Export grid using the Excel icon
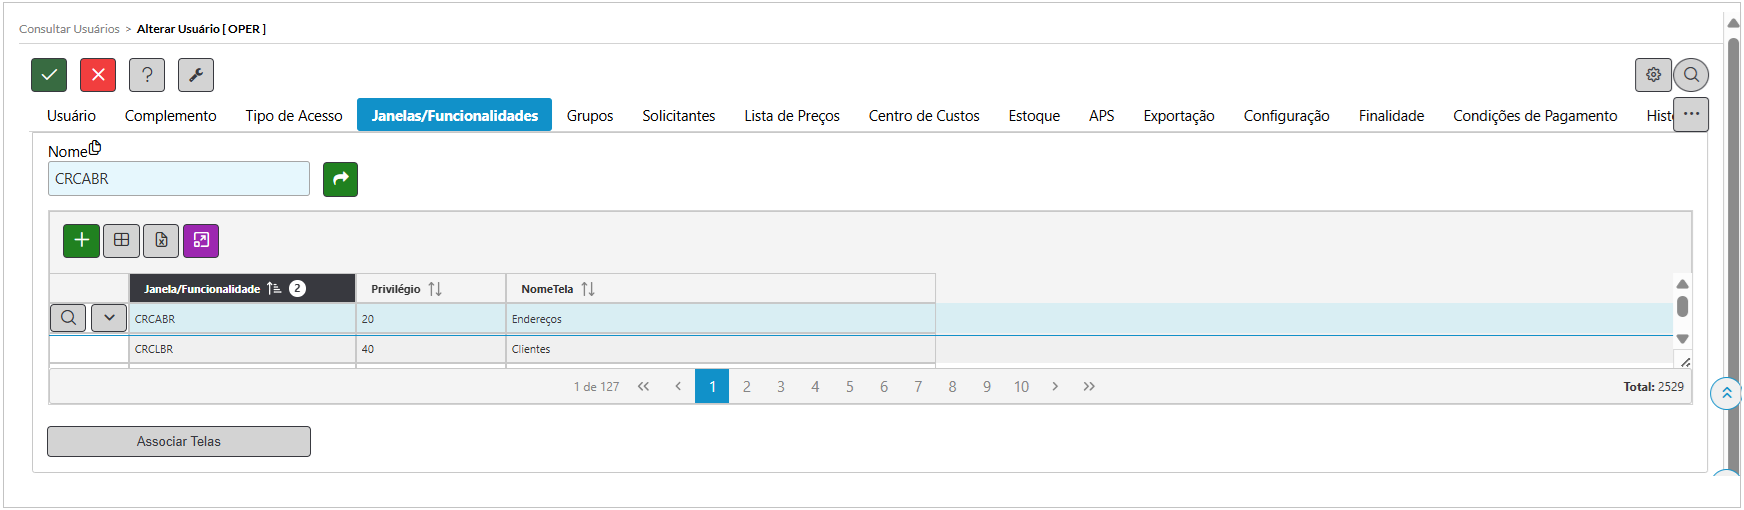This screenshot has height=510, width=1744. pyautogui.click(x=161, y=240)
